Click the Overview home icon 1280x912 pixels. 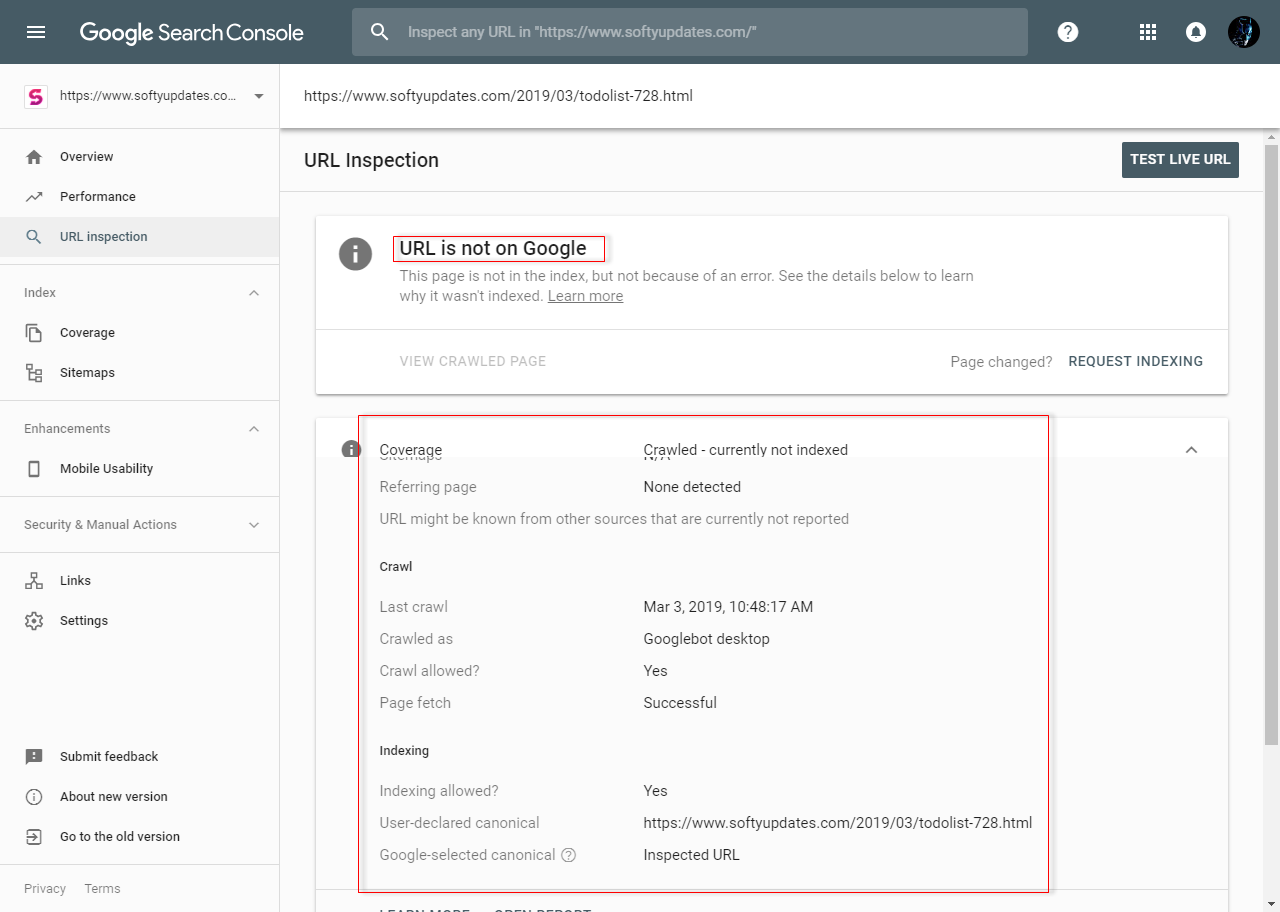(x=34, y=157)
